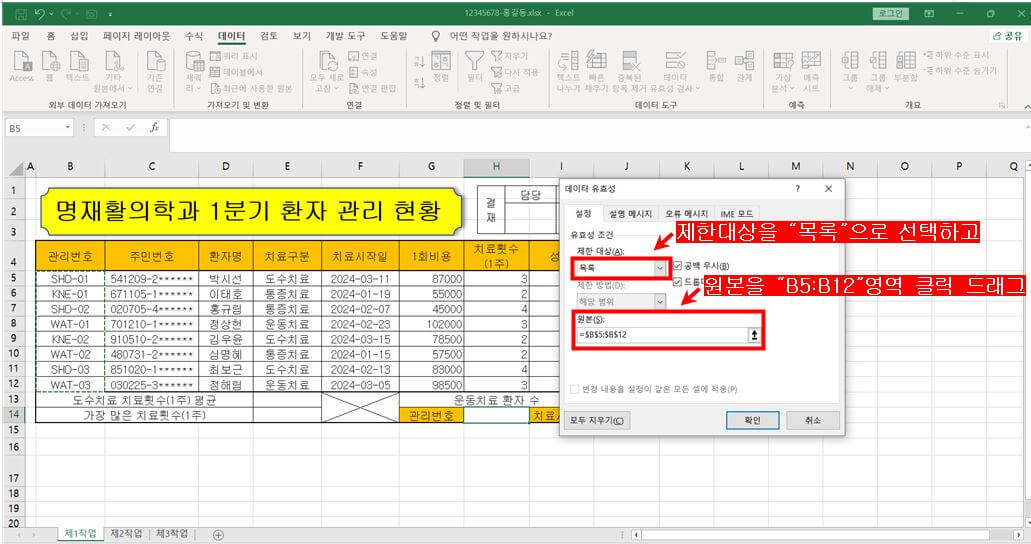1031x544 pixels.
Task: Click the help question mark in dialog
Action: pyautogui.click(x=798, y=189)
